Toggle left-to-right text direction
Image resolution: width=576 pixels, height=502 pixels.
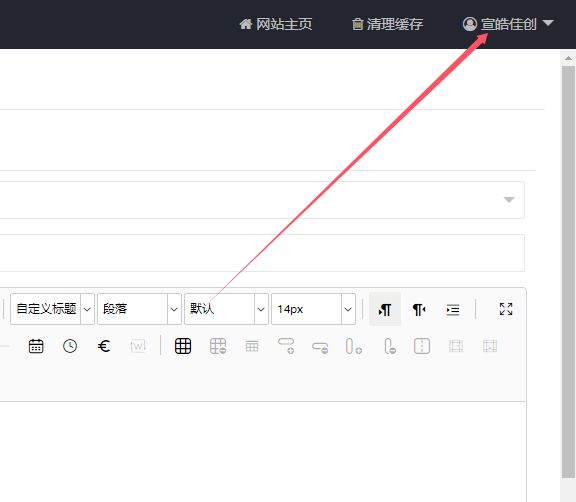click(x=385, y=309)
